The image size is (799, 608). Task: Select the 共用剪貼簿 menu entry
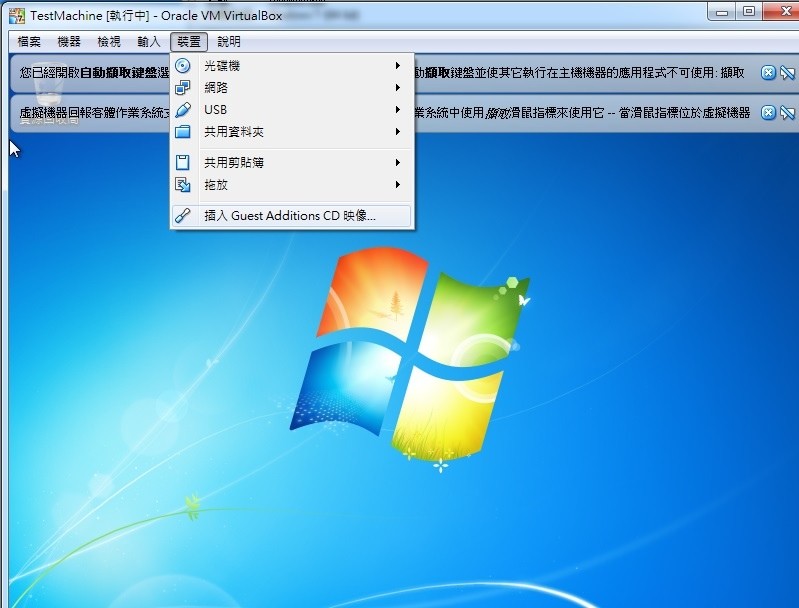(x=291, y=163)
